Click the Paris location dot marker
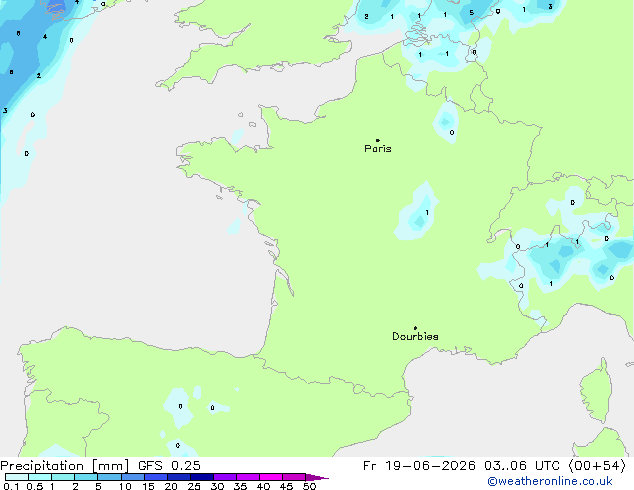Screen dimensions: 634x490 point(378,140)
